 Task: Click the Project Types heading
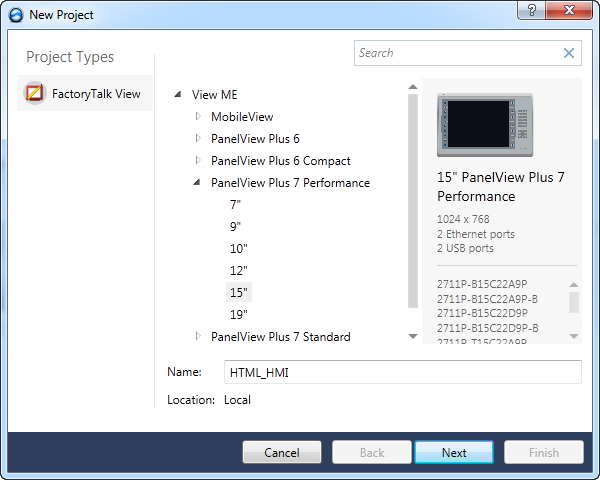tap(70, 57)
